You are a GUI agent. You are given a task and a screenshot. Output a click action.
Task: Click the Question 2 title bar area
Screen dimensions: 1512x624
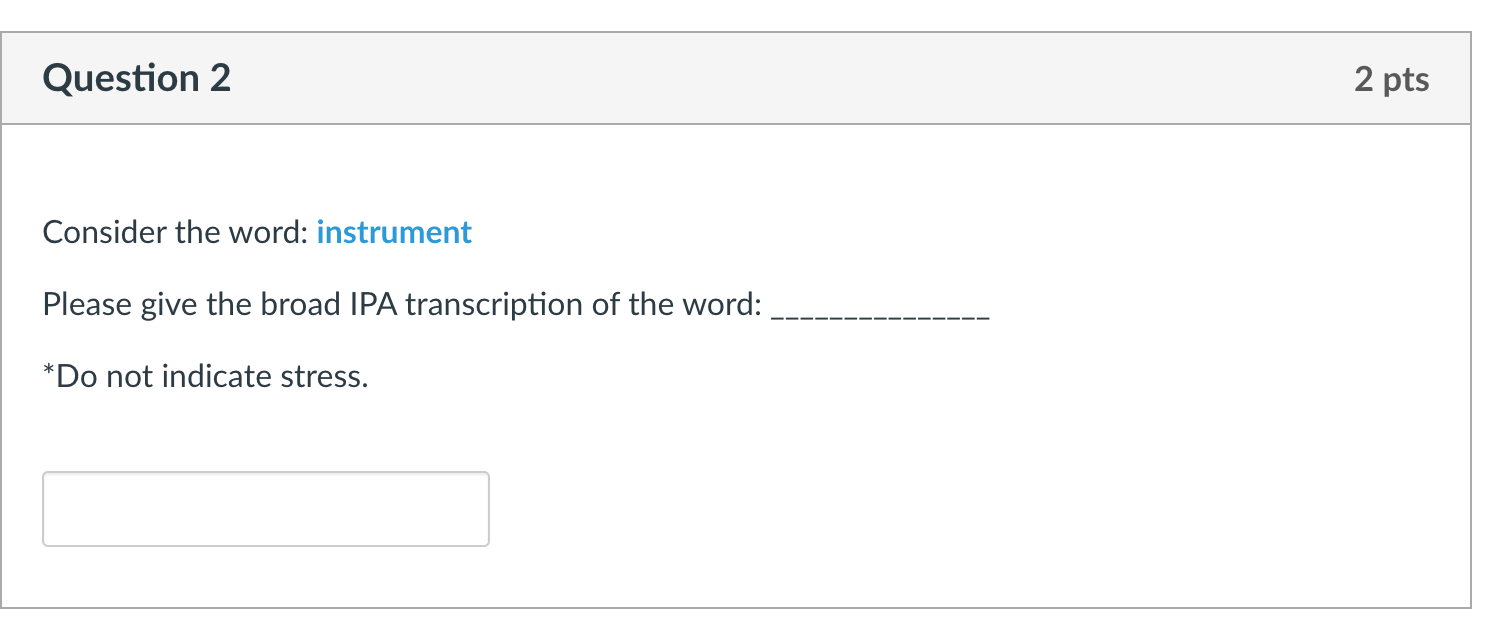pyautogui.click(x=700, y=78)
